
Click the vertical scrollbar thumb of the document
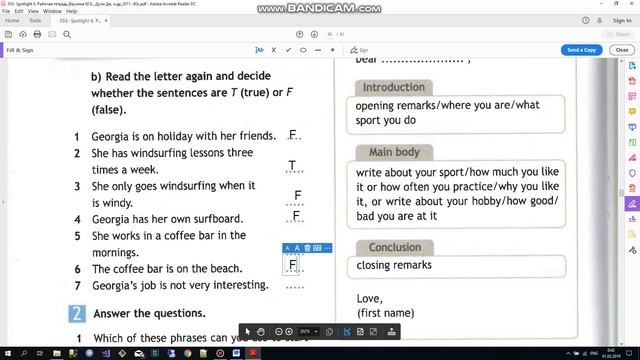tap(622, 193)
